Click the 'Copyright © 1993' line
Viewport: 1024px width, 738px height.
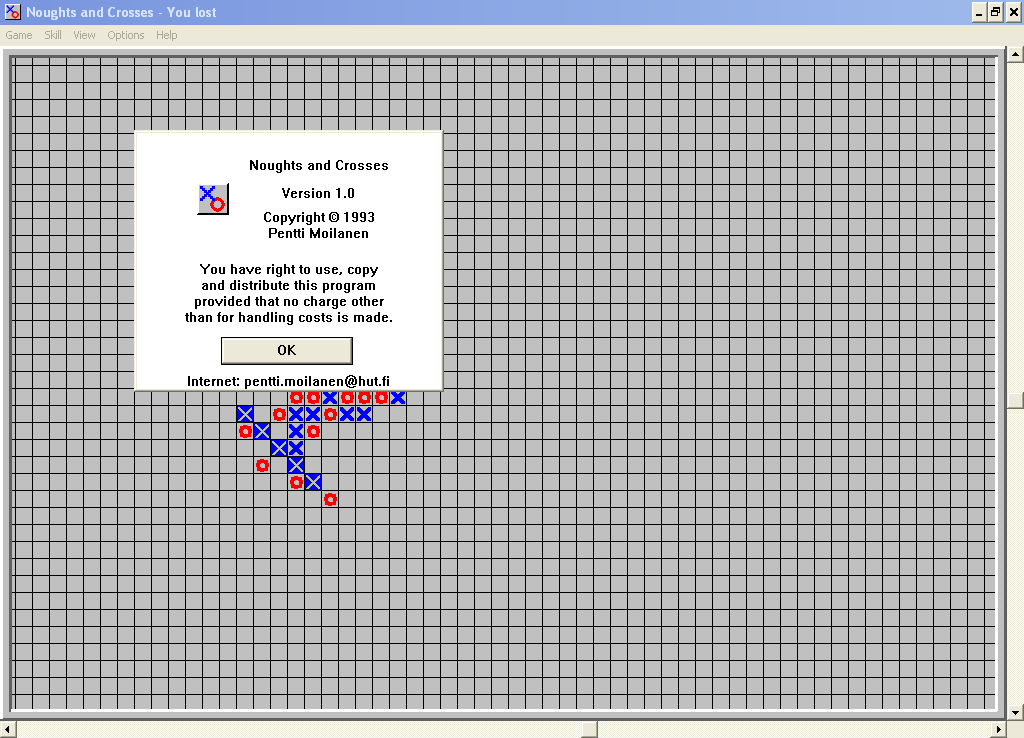click(319, 217)
